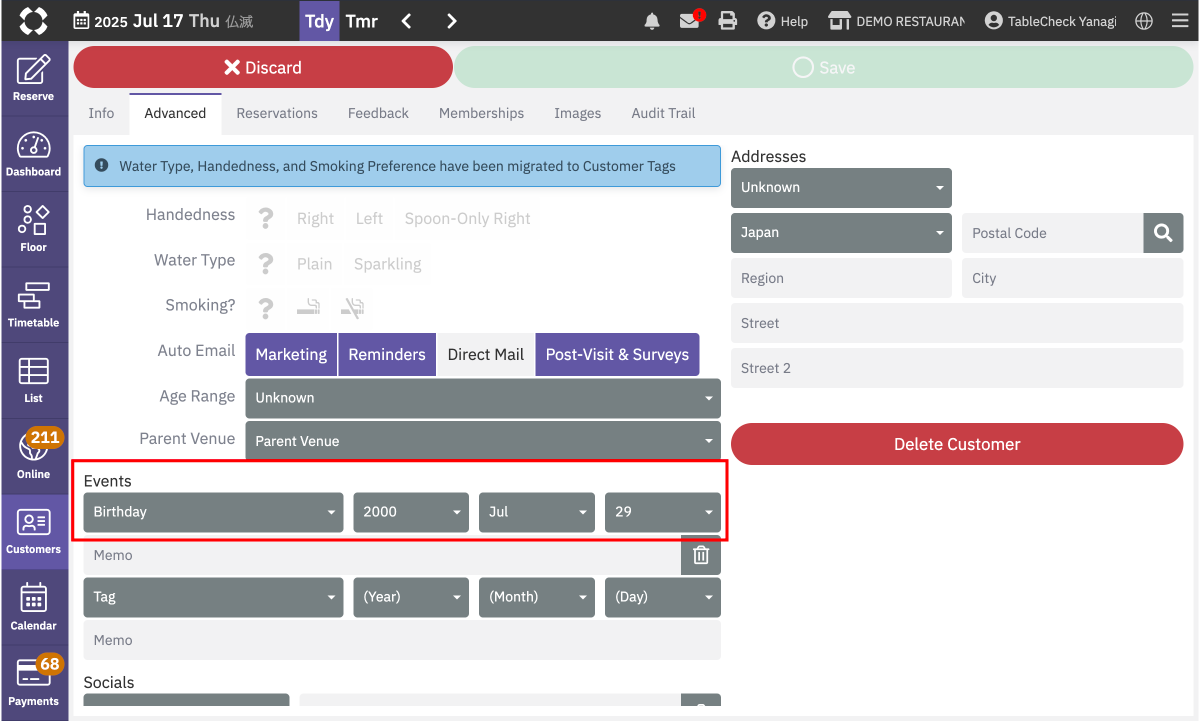Click the date picker showing 2025 Jul 17
Screen dimensions: 1200x721
point(163,21)
